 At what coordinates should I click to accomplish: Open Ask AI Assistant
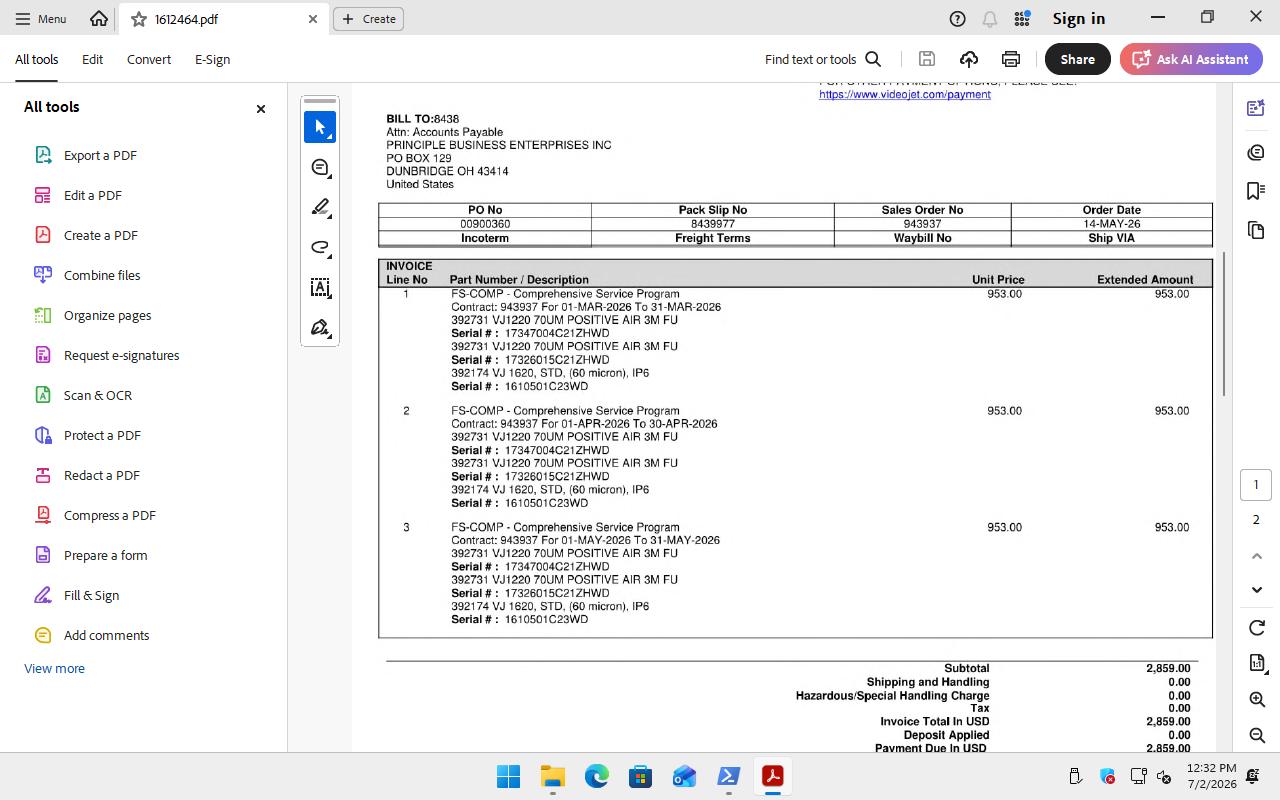click(x=1191, y=59)
